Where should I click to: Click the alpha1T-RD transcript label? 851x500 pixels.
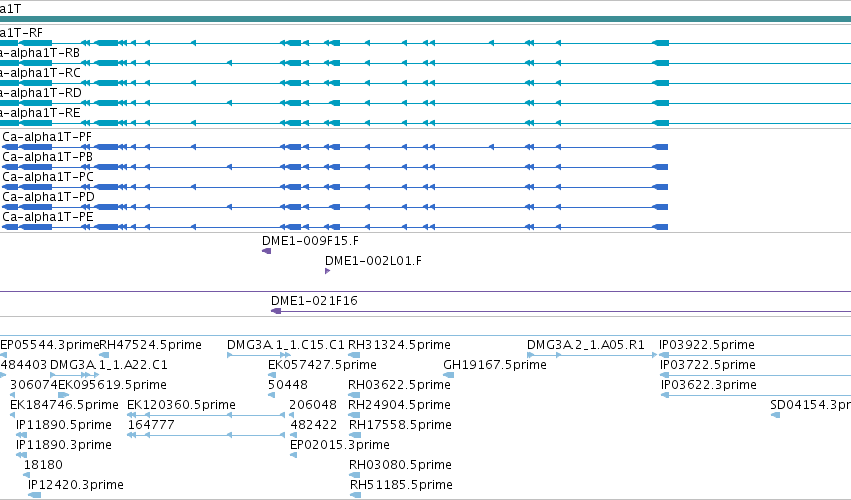(x=41, y=93)
